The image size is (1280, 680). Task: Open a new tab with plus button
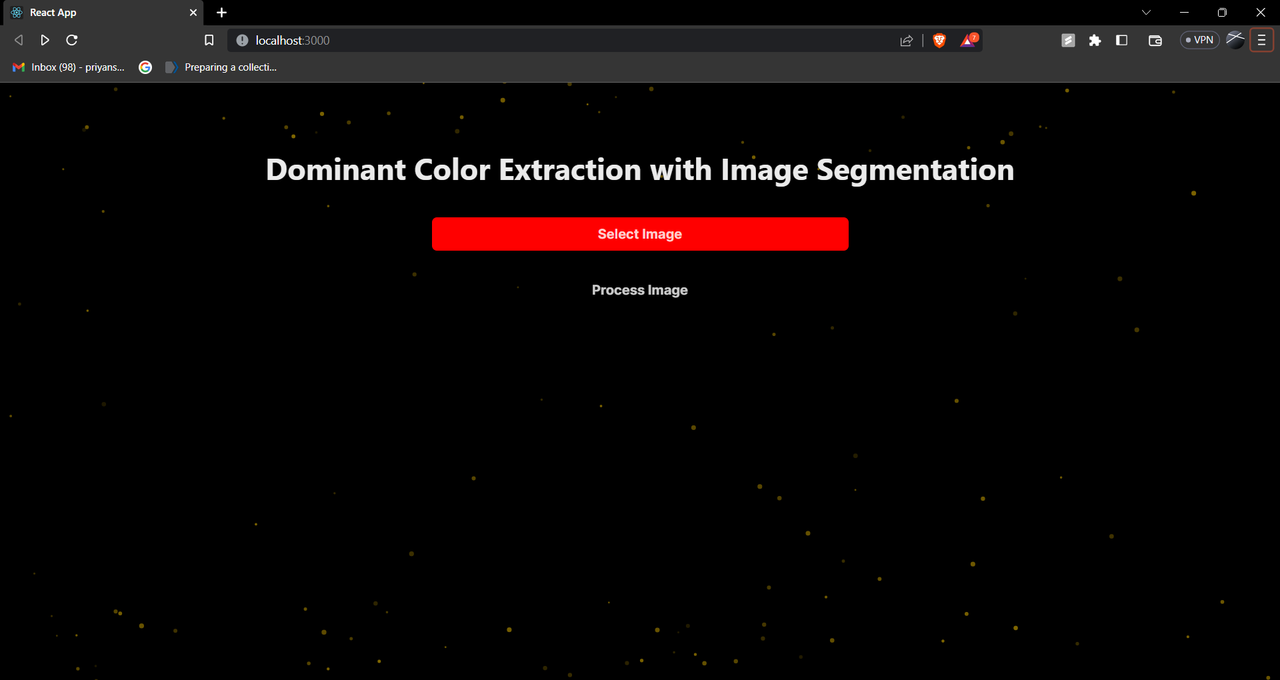tap(222, 13)
